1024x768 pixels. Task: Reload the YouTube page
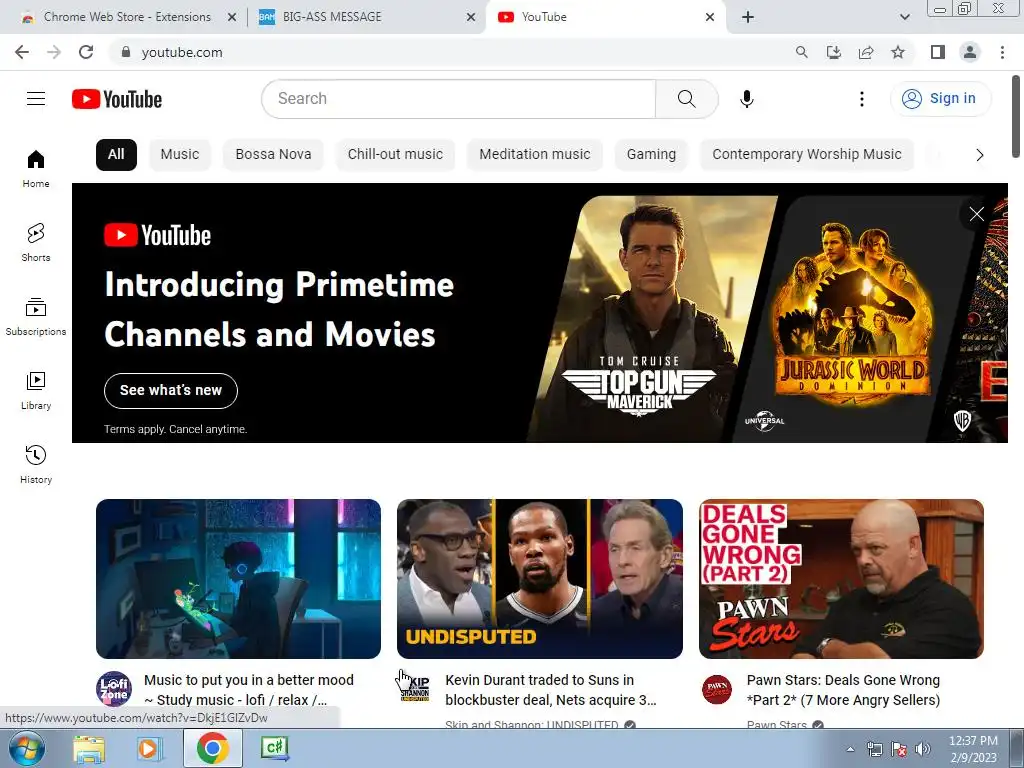click(x=86, y=52)
